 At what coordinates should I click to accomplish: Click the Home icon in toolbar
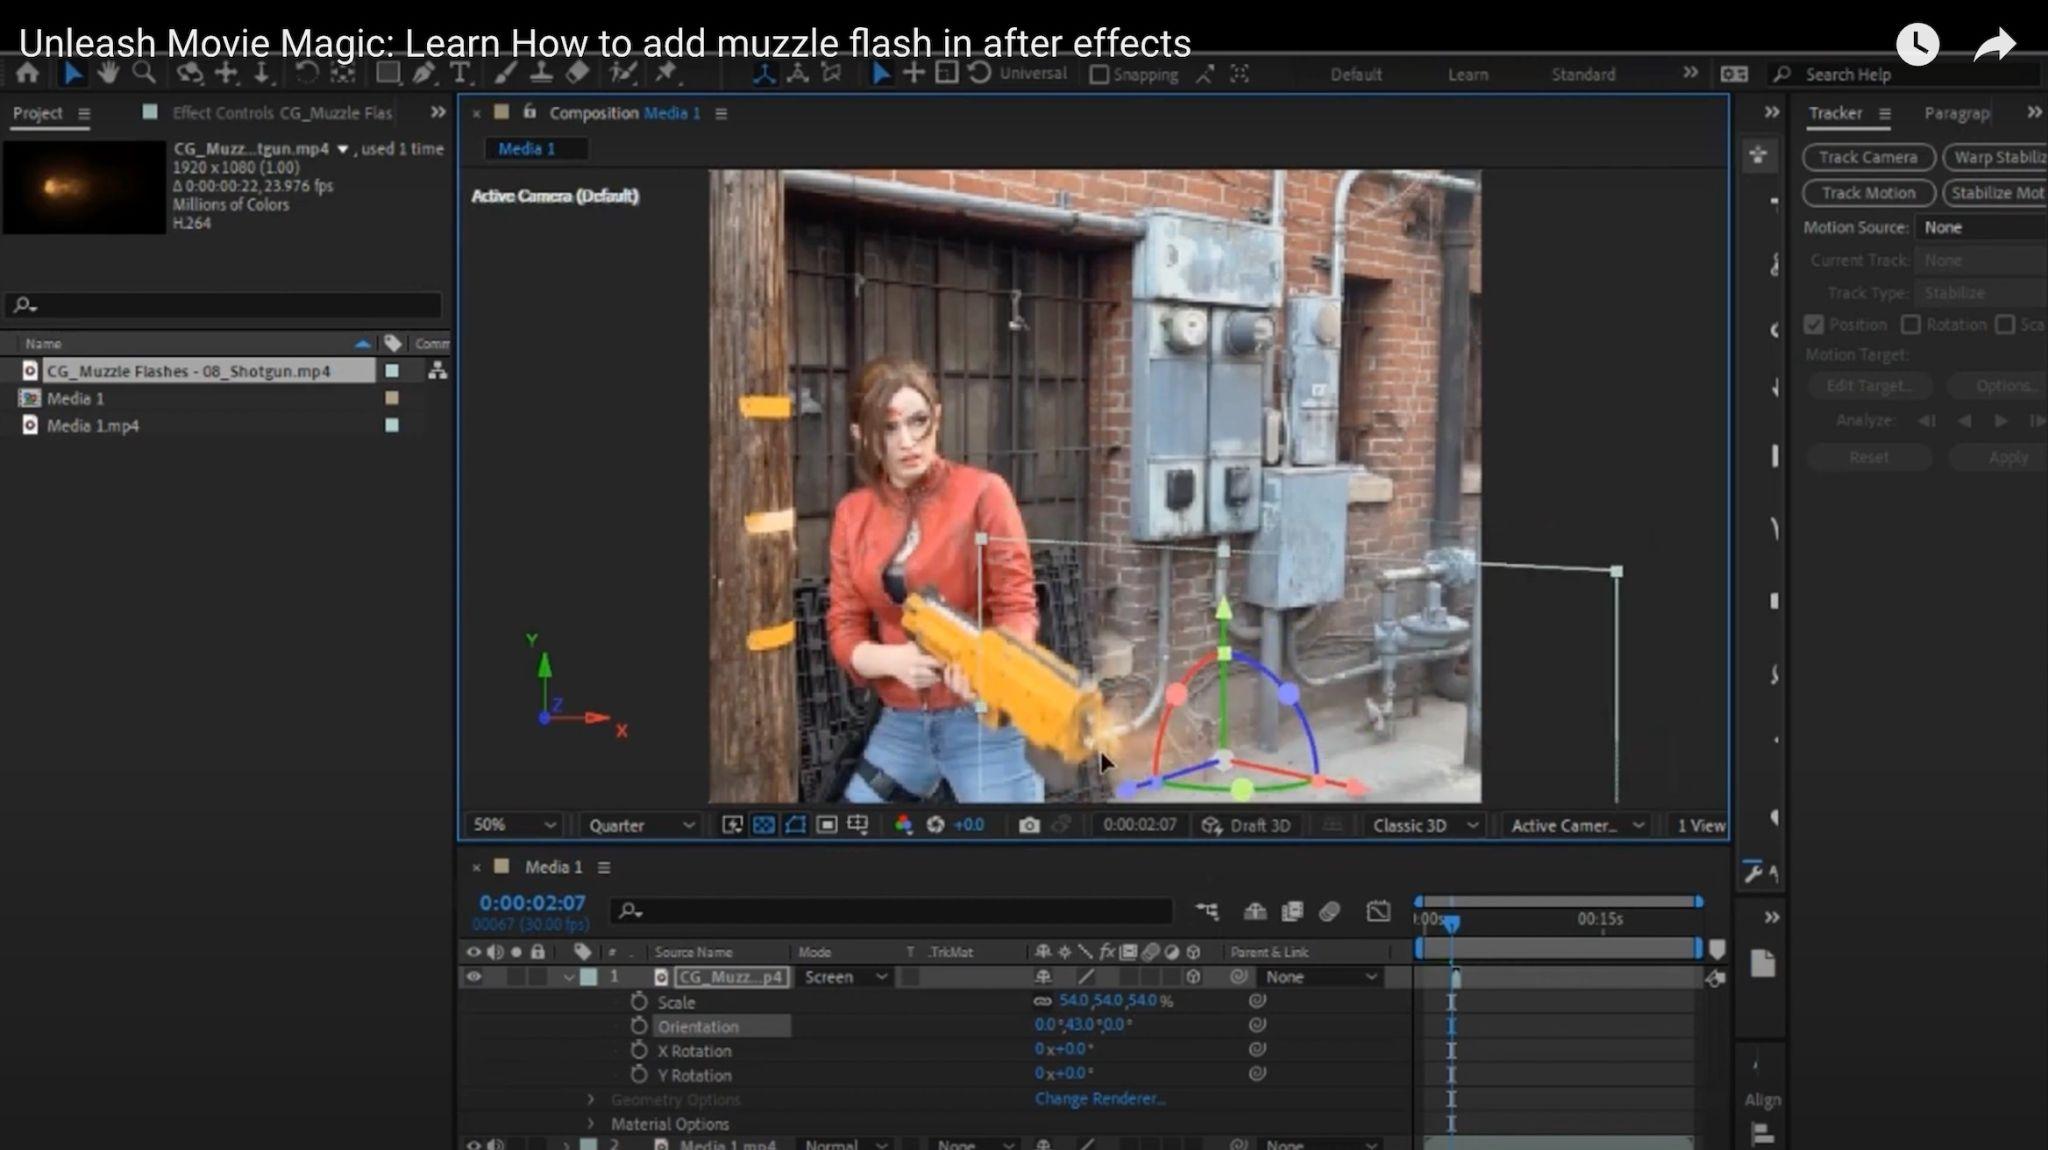(28, 73)
